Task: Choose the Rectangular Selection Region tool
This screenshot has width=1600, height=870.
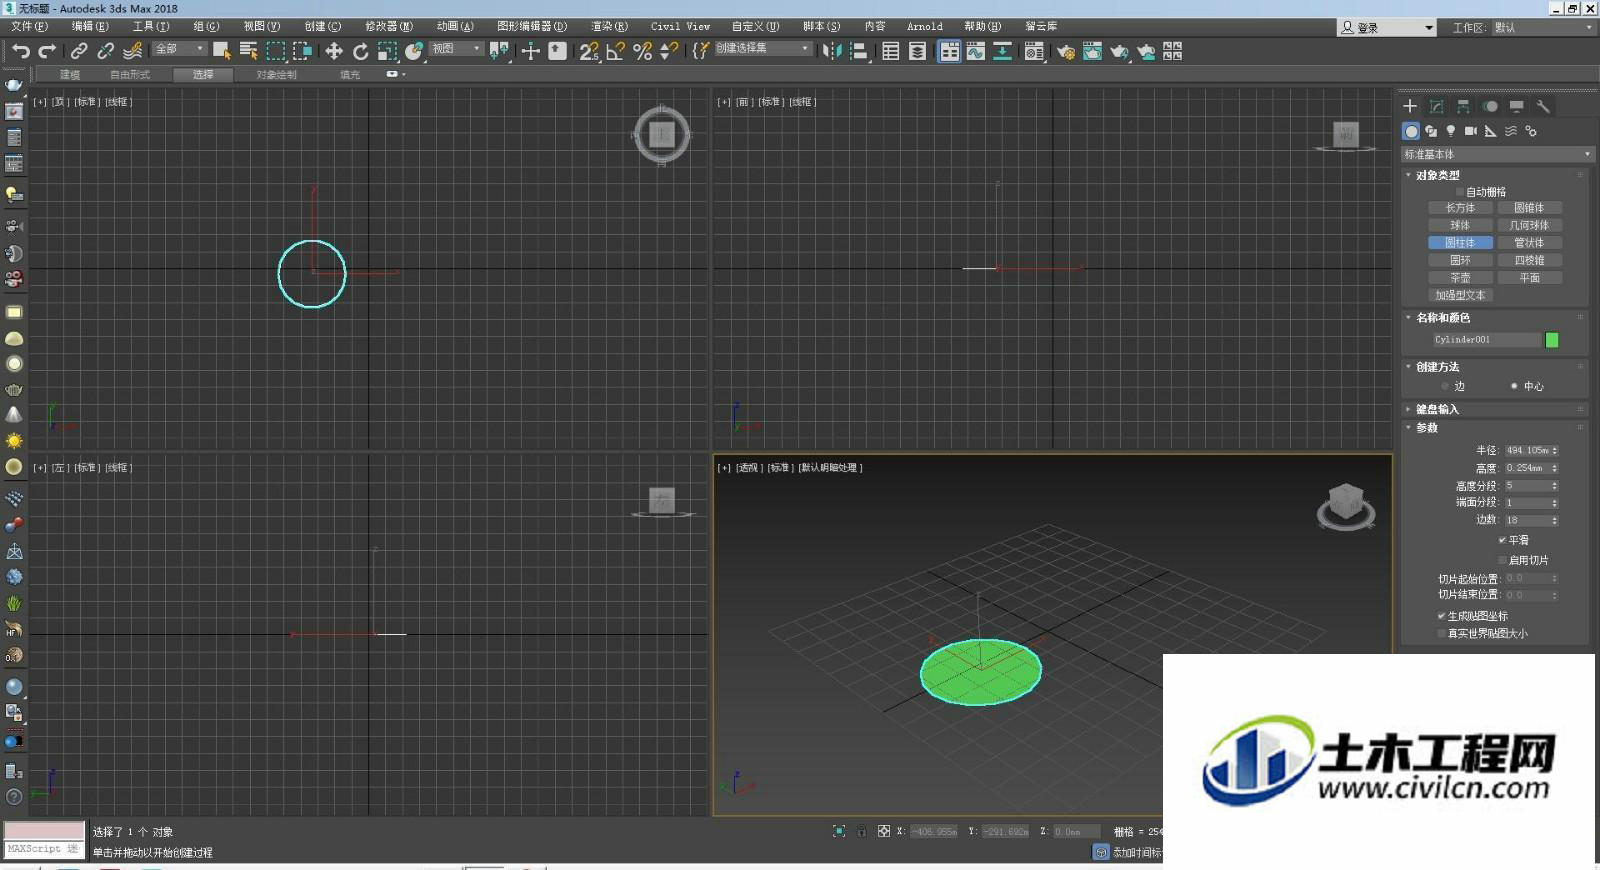Action: tap(276, 51)
